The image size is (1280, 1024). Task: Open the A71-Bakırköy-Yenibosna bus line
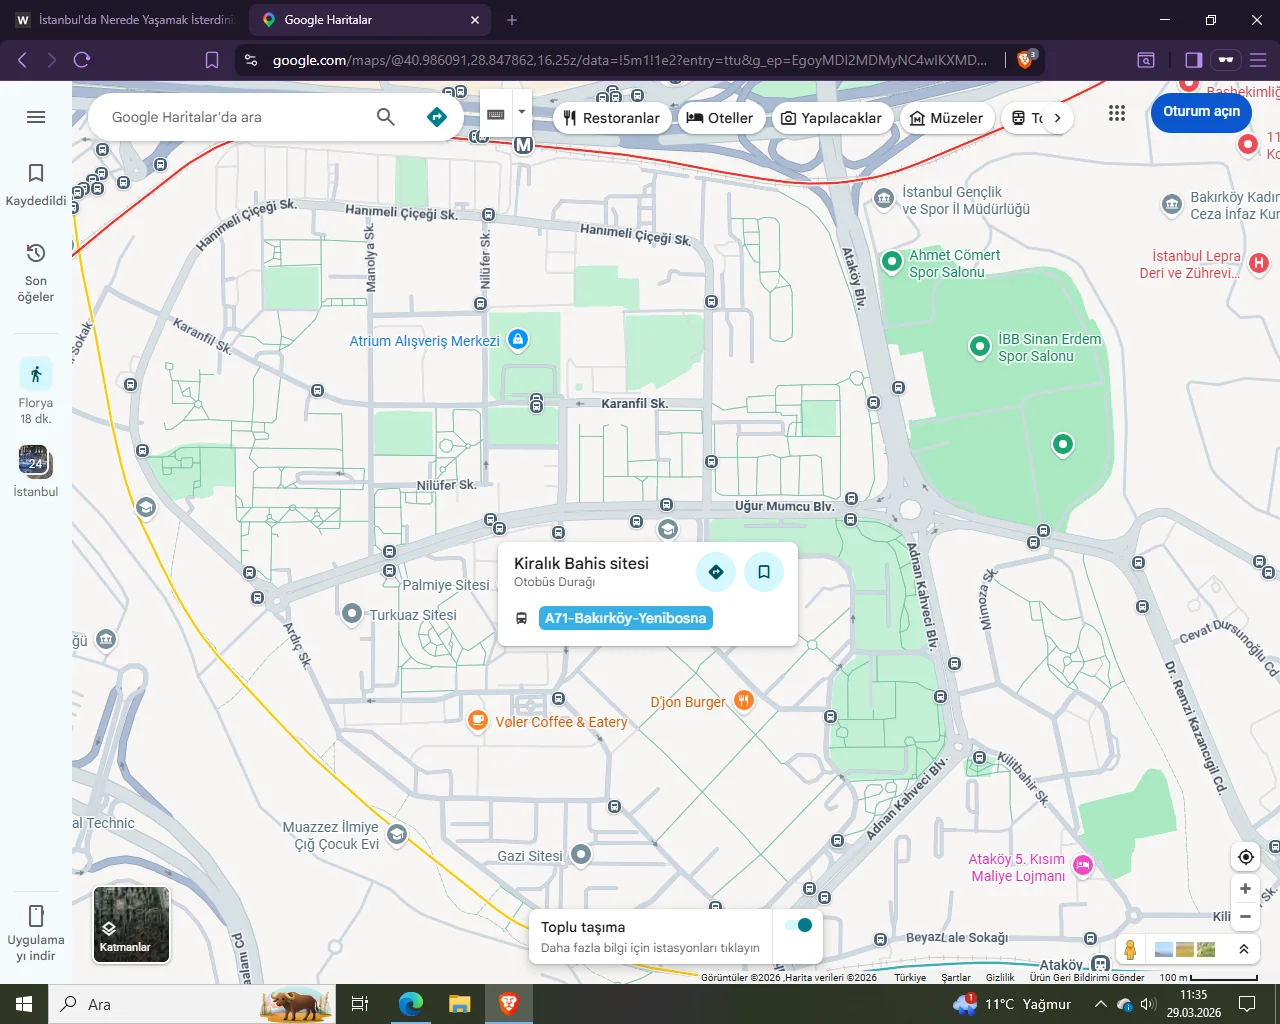click(625, 618)
